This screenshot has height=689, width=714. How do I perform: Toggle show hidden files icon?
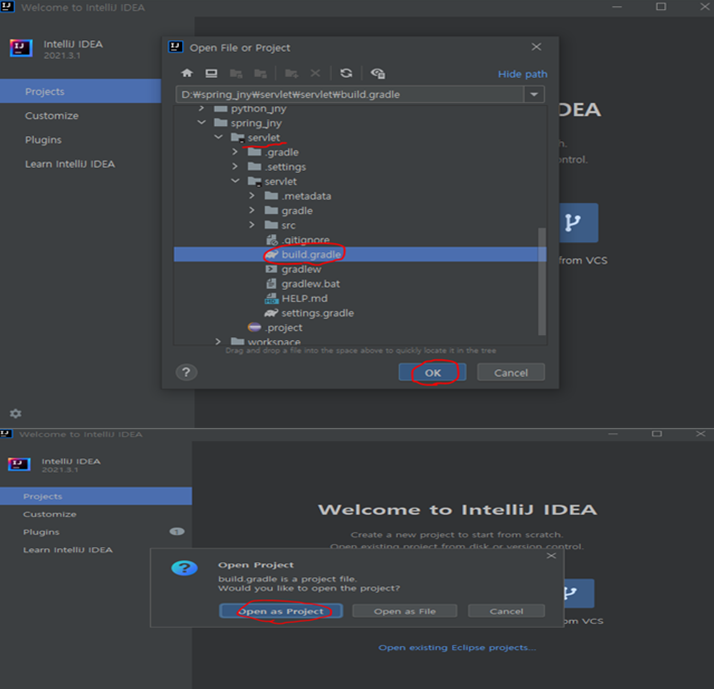(377, 73)
